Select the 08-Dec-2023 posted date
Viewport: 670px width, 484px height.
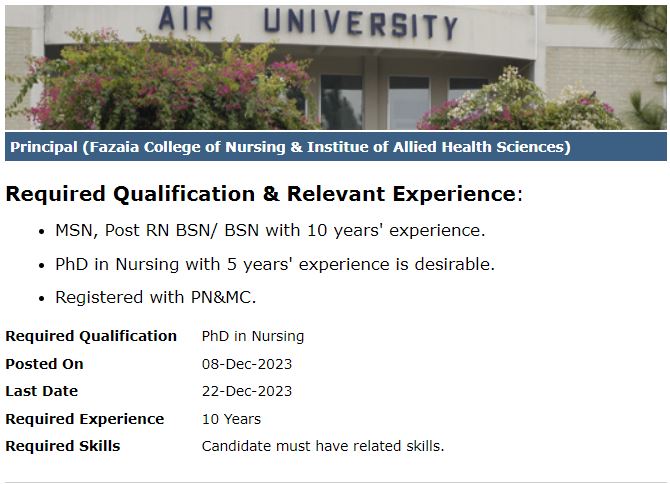pos(247,364)
